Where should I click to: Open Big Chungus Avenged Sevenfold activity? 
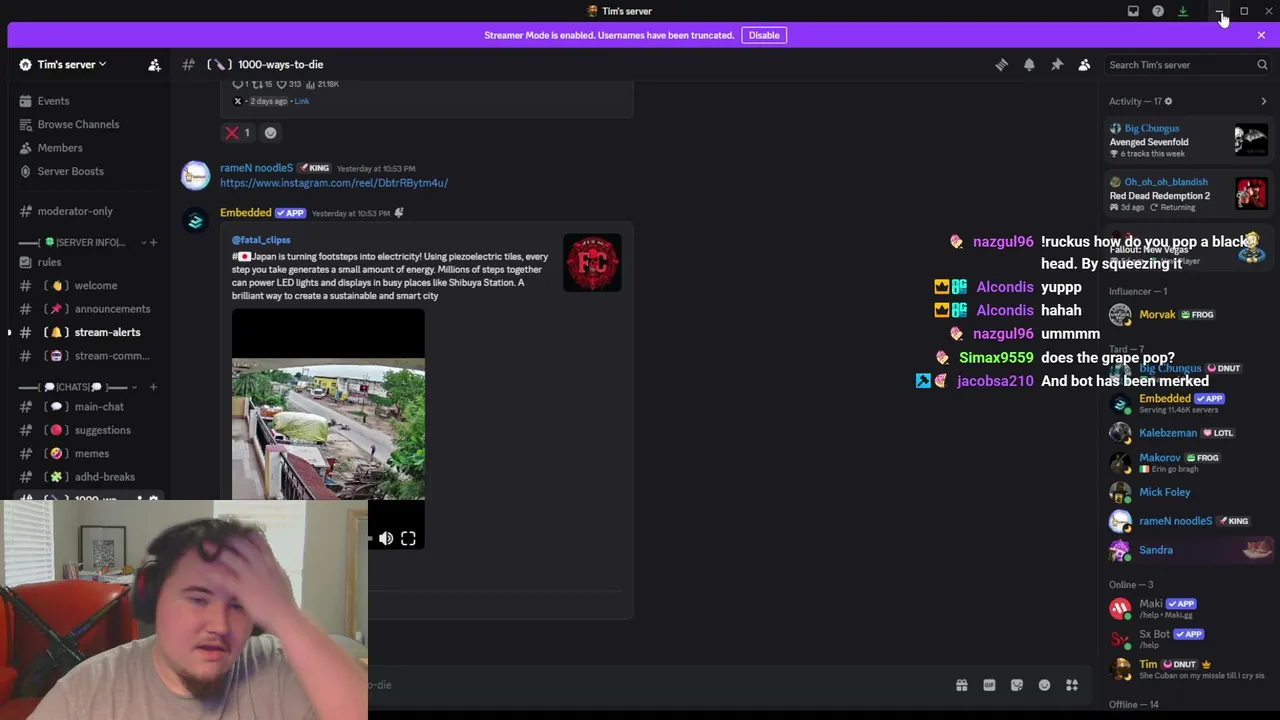click(1188, 141)
